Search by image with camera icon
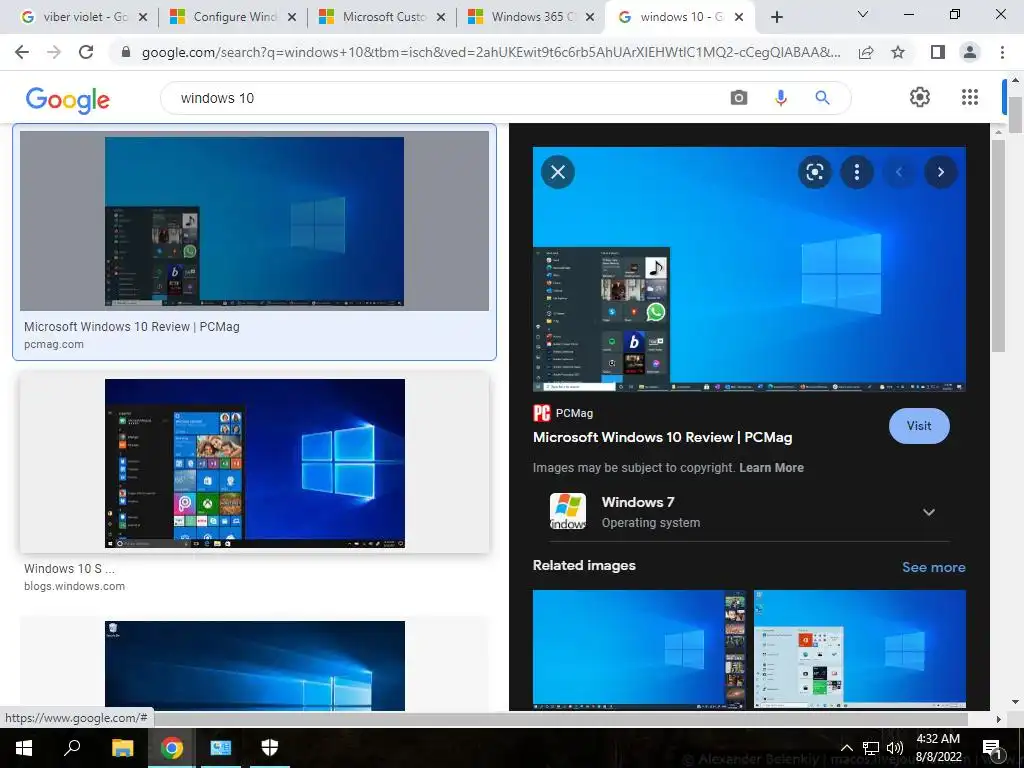Viewport: 1024px width, 768px height. click(739, 98)
